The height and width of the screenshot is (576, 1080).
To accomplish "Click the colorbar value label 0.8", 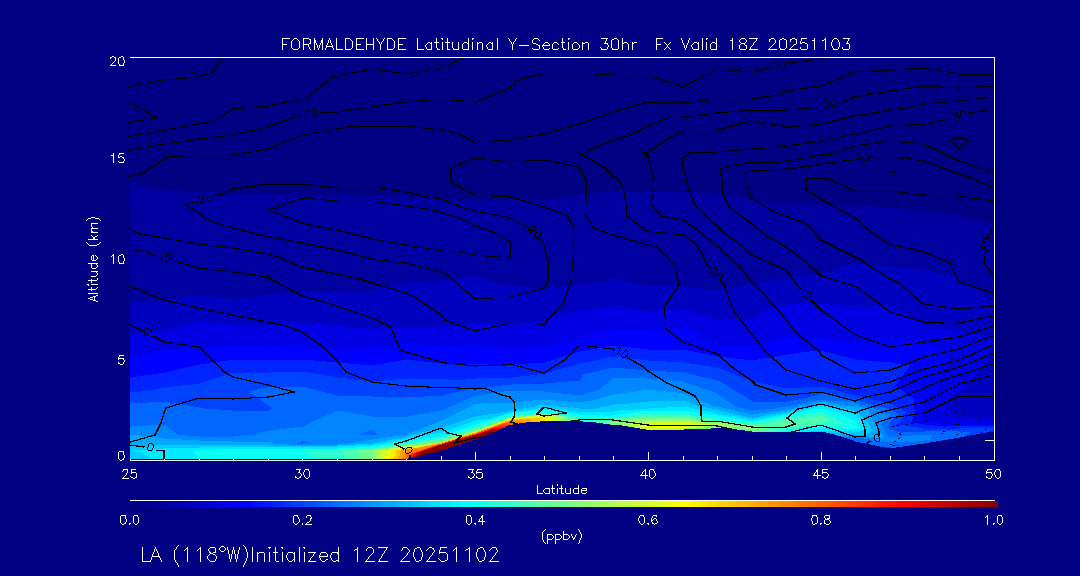I will pos(821,520).
